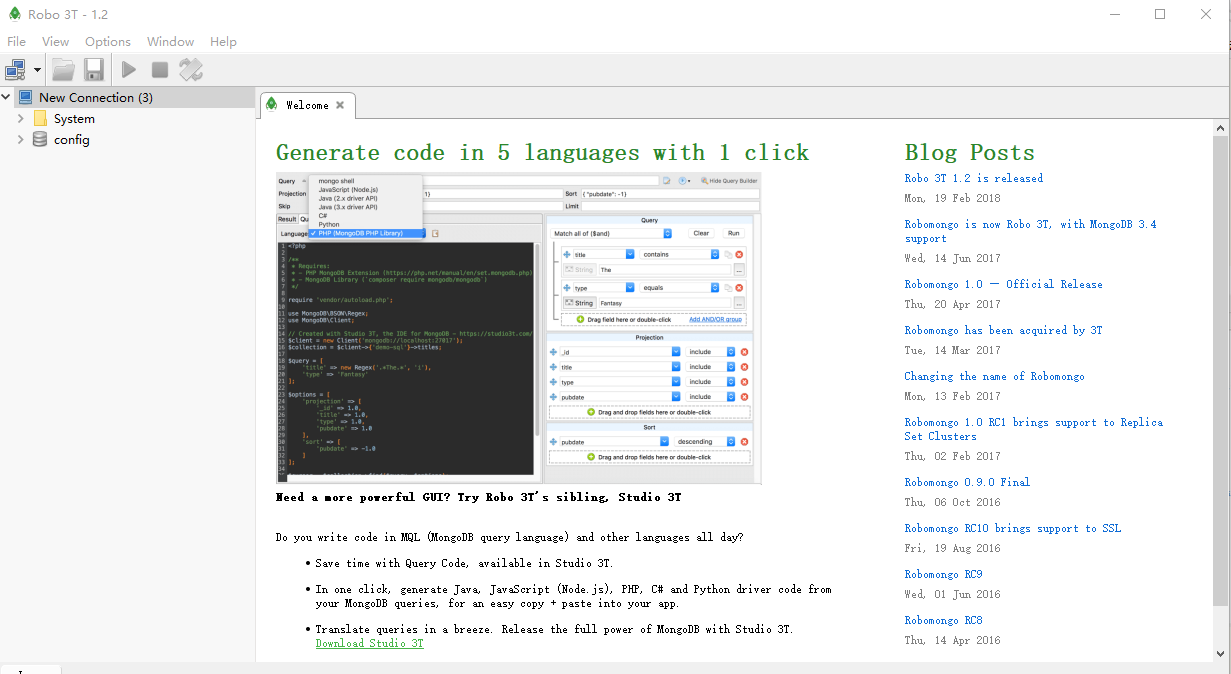The width and height of the screenshot is (1231, 674).
Task: Open the Options menu
Action: (108, 42)
